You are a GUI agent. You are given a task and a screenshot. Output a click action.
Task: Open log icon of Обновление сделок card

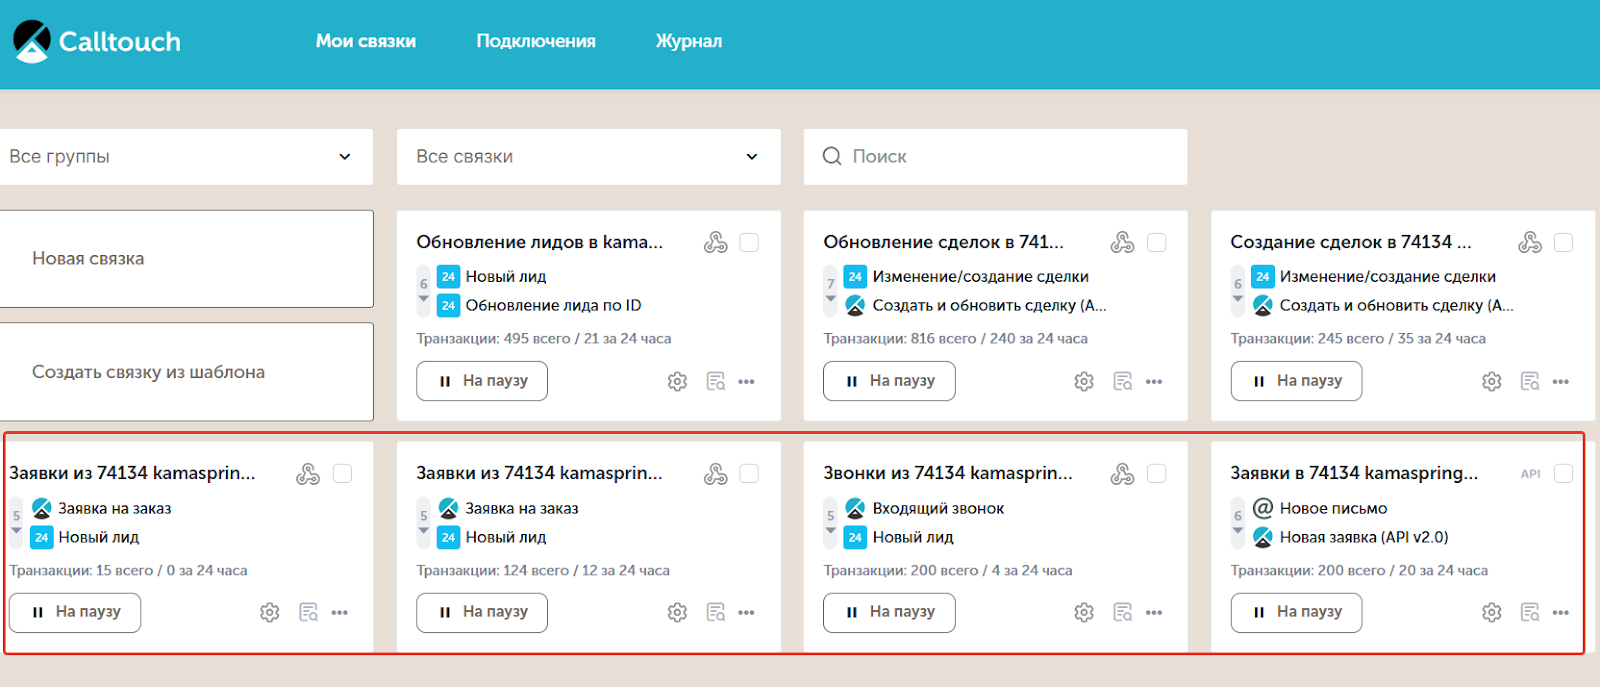pyautogui.click(x=1122, y=381)
